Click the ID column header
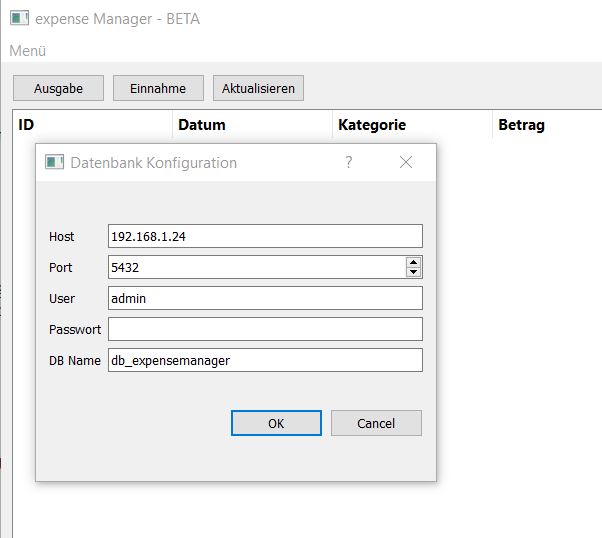 point(90,125)
